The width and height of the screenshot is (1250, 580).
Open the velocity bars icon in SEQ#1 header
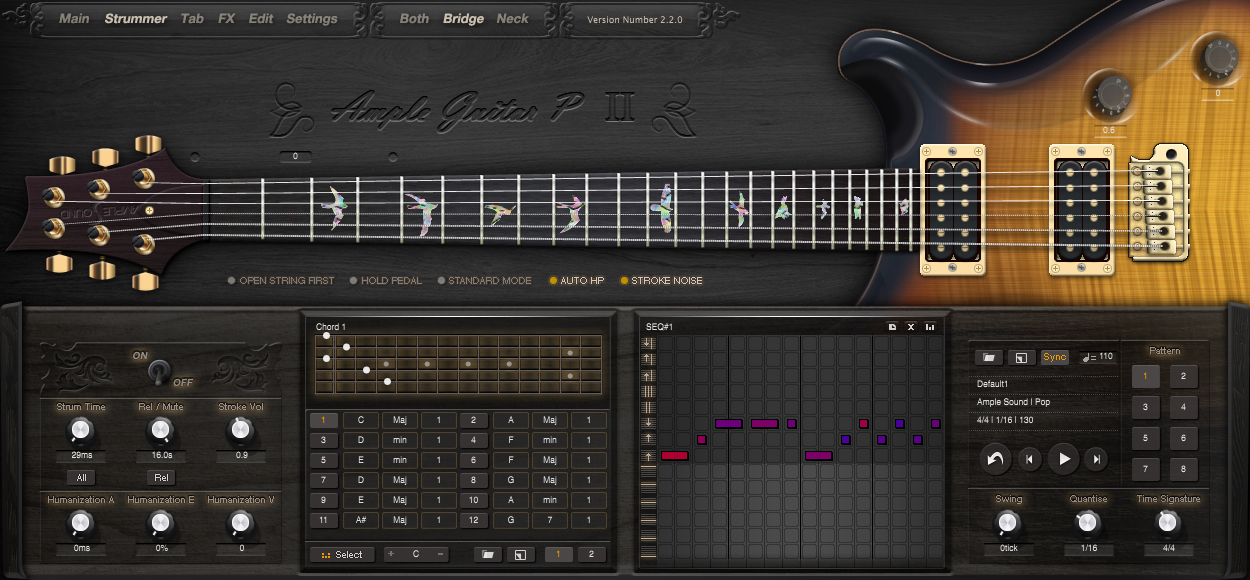coord(930,327)
